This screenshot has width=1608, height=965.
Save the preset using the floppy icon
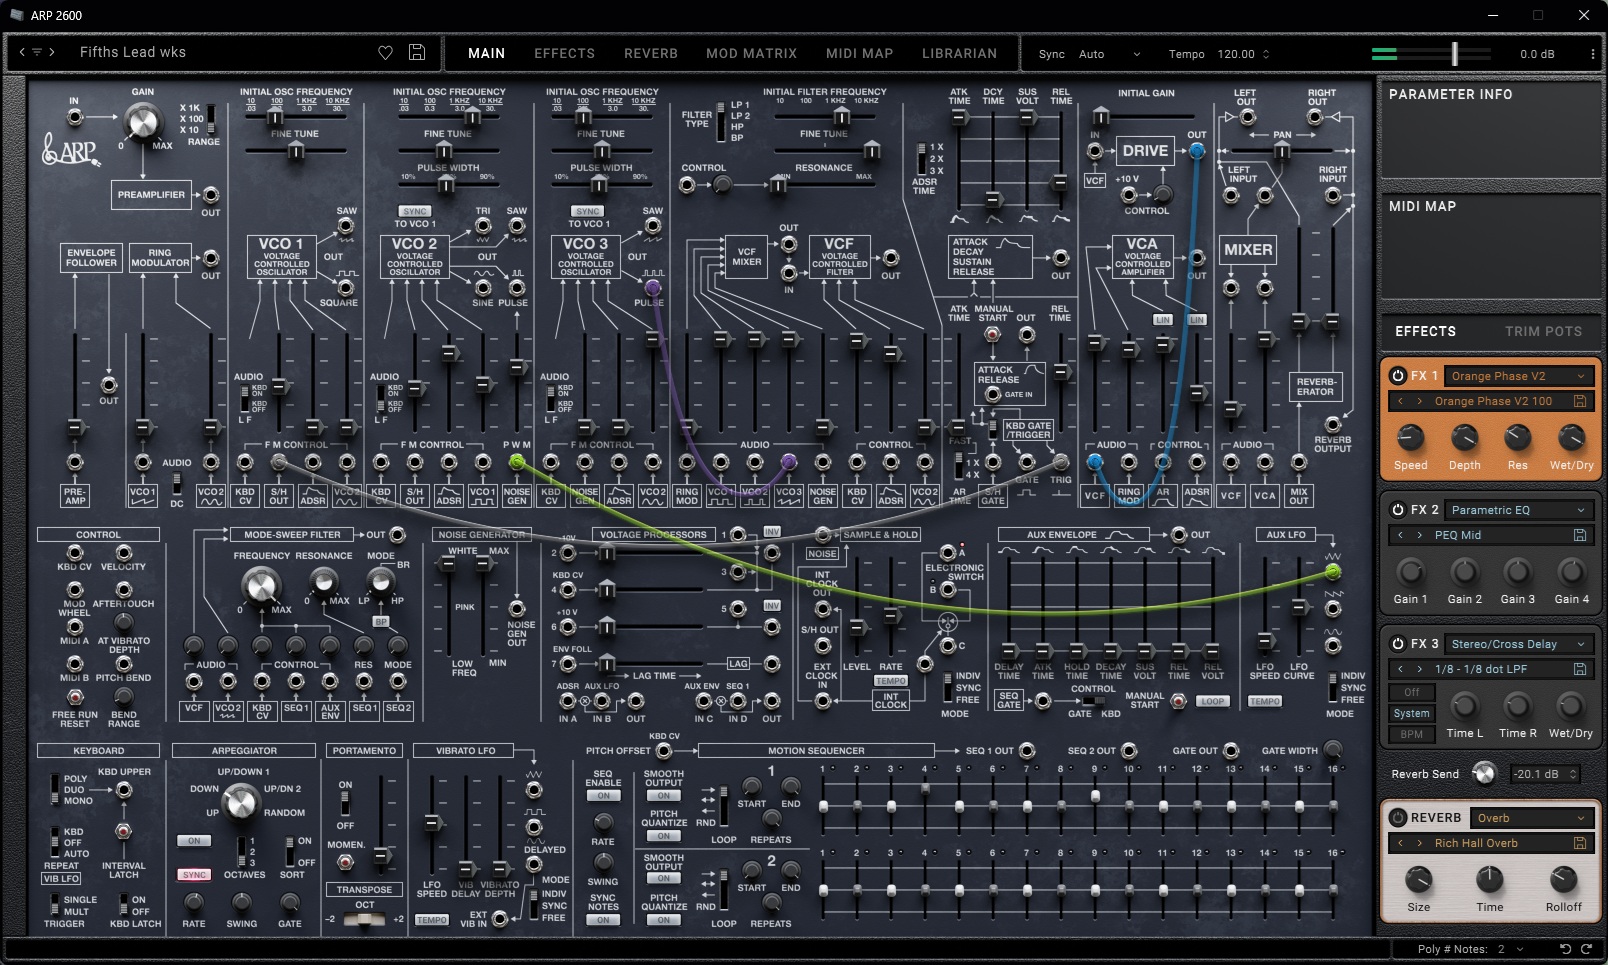point(417,53)
